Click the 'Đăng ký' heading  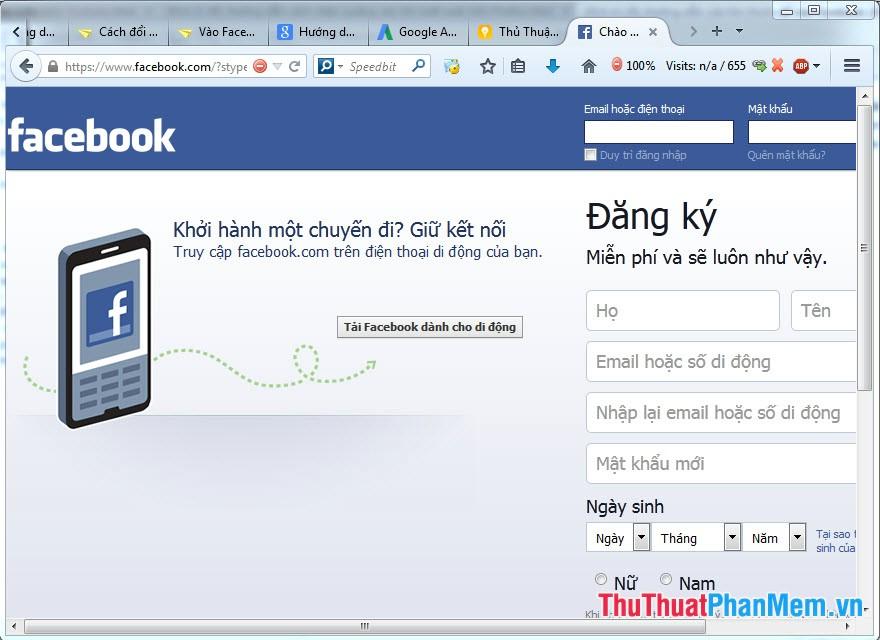tap(652, 217)
